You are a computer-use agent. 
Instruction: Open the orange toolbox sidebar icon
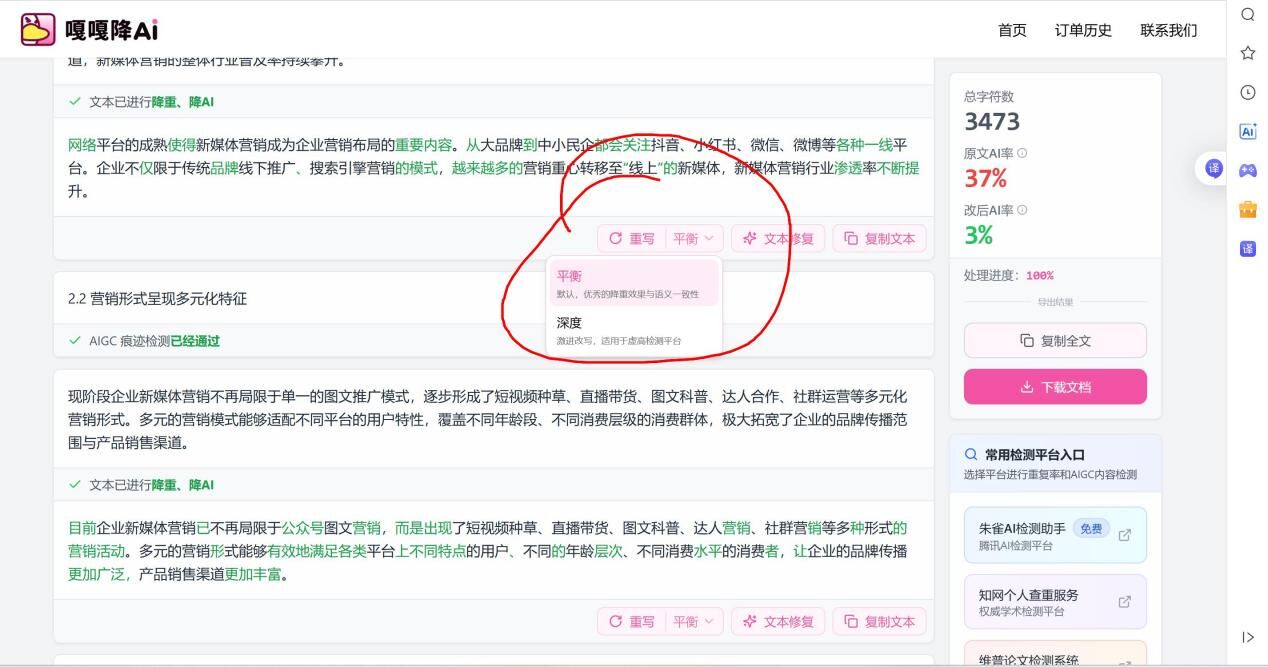pos(1248,209)
